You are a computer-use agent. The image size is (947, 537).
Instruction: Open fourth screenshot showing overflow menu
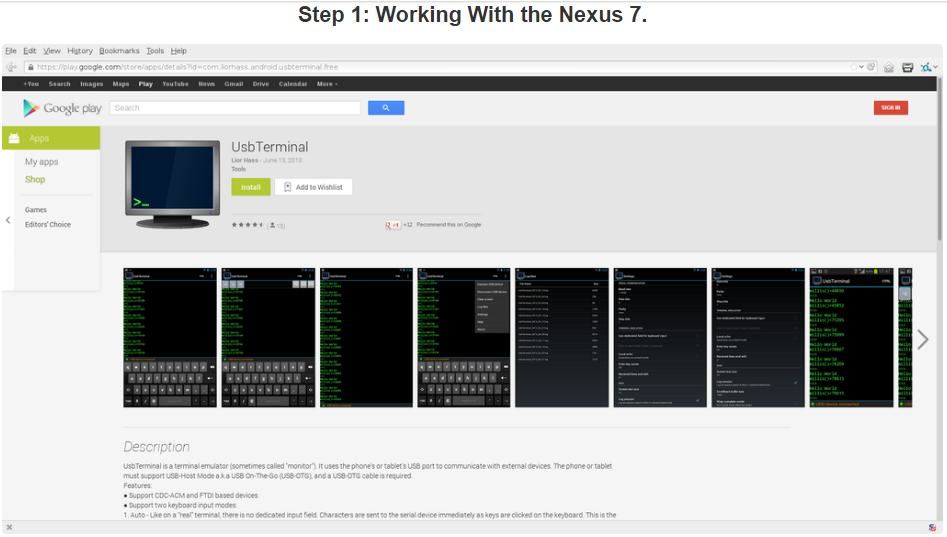[x=464, y=338]
